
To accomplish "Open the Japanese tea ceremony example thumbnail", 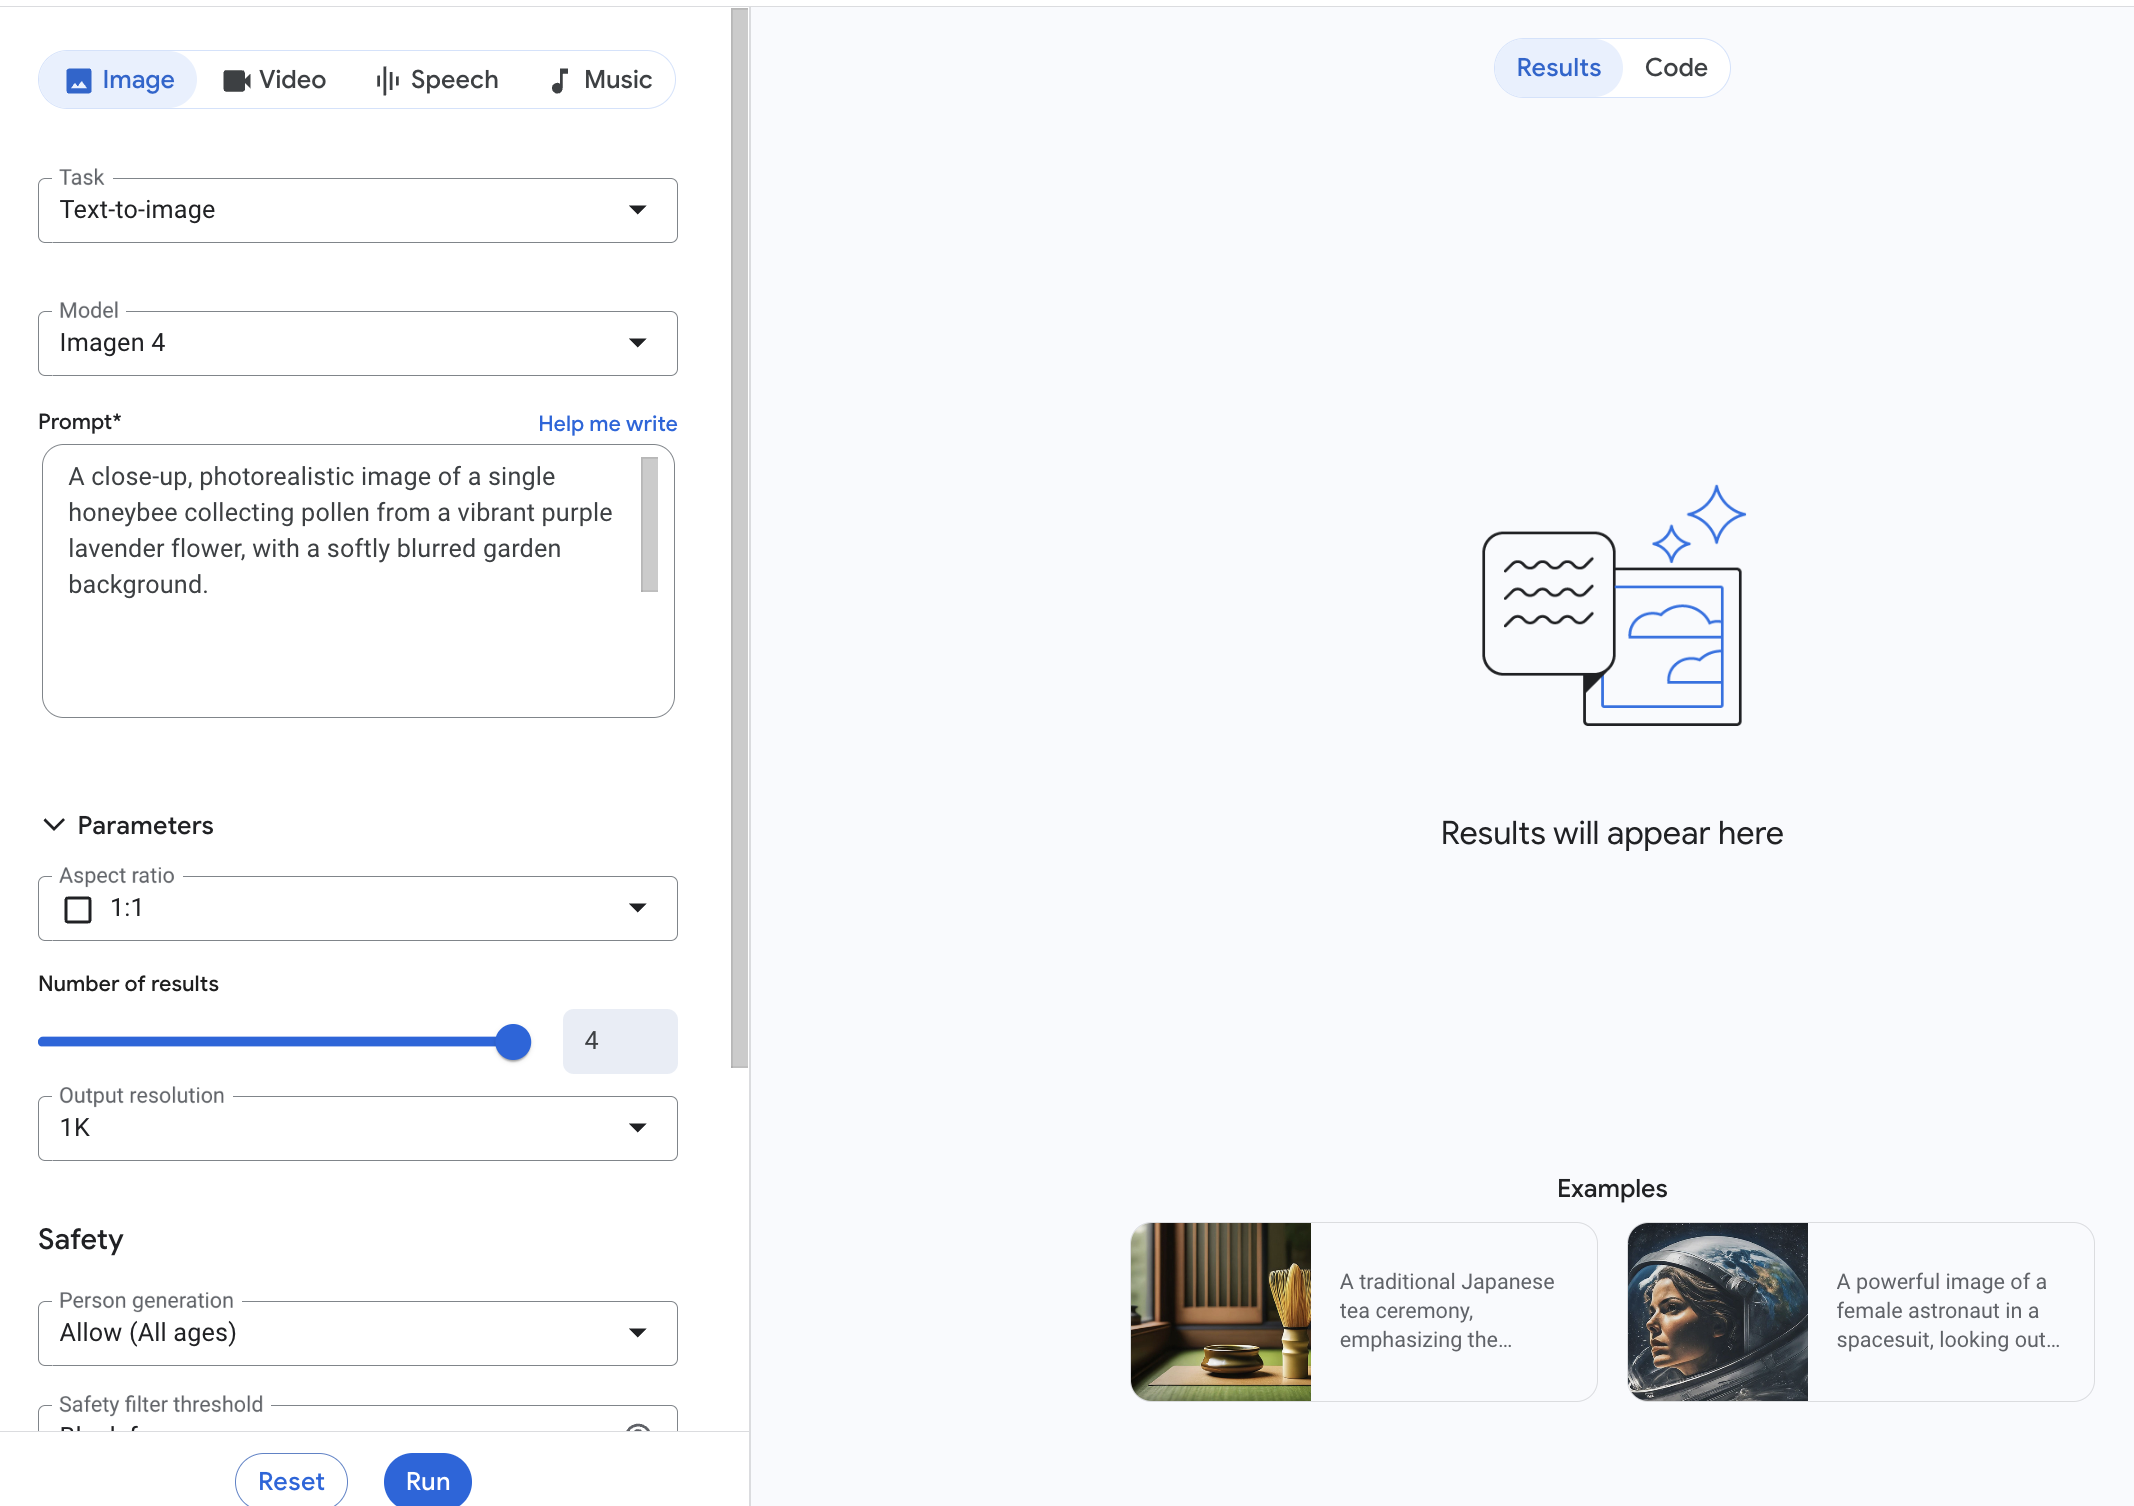I will point(1219,1311).
